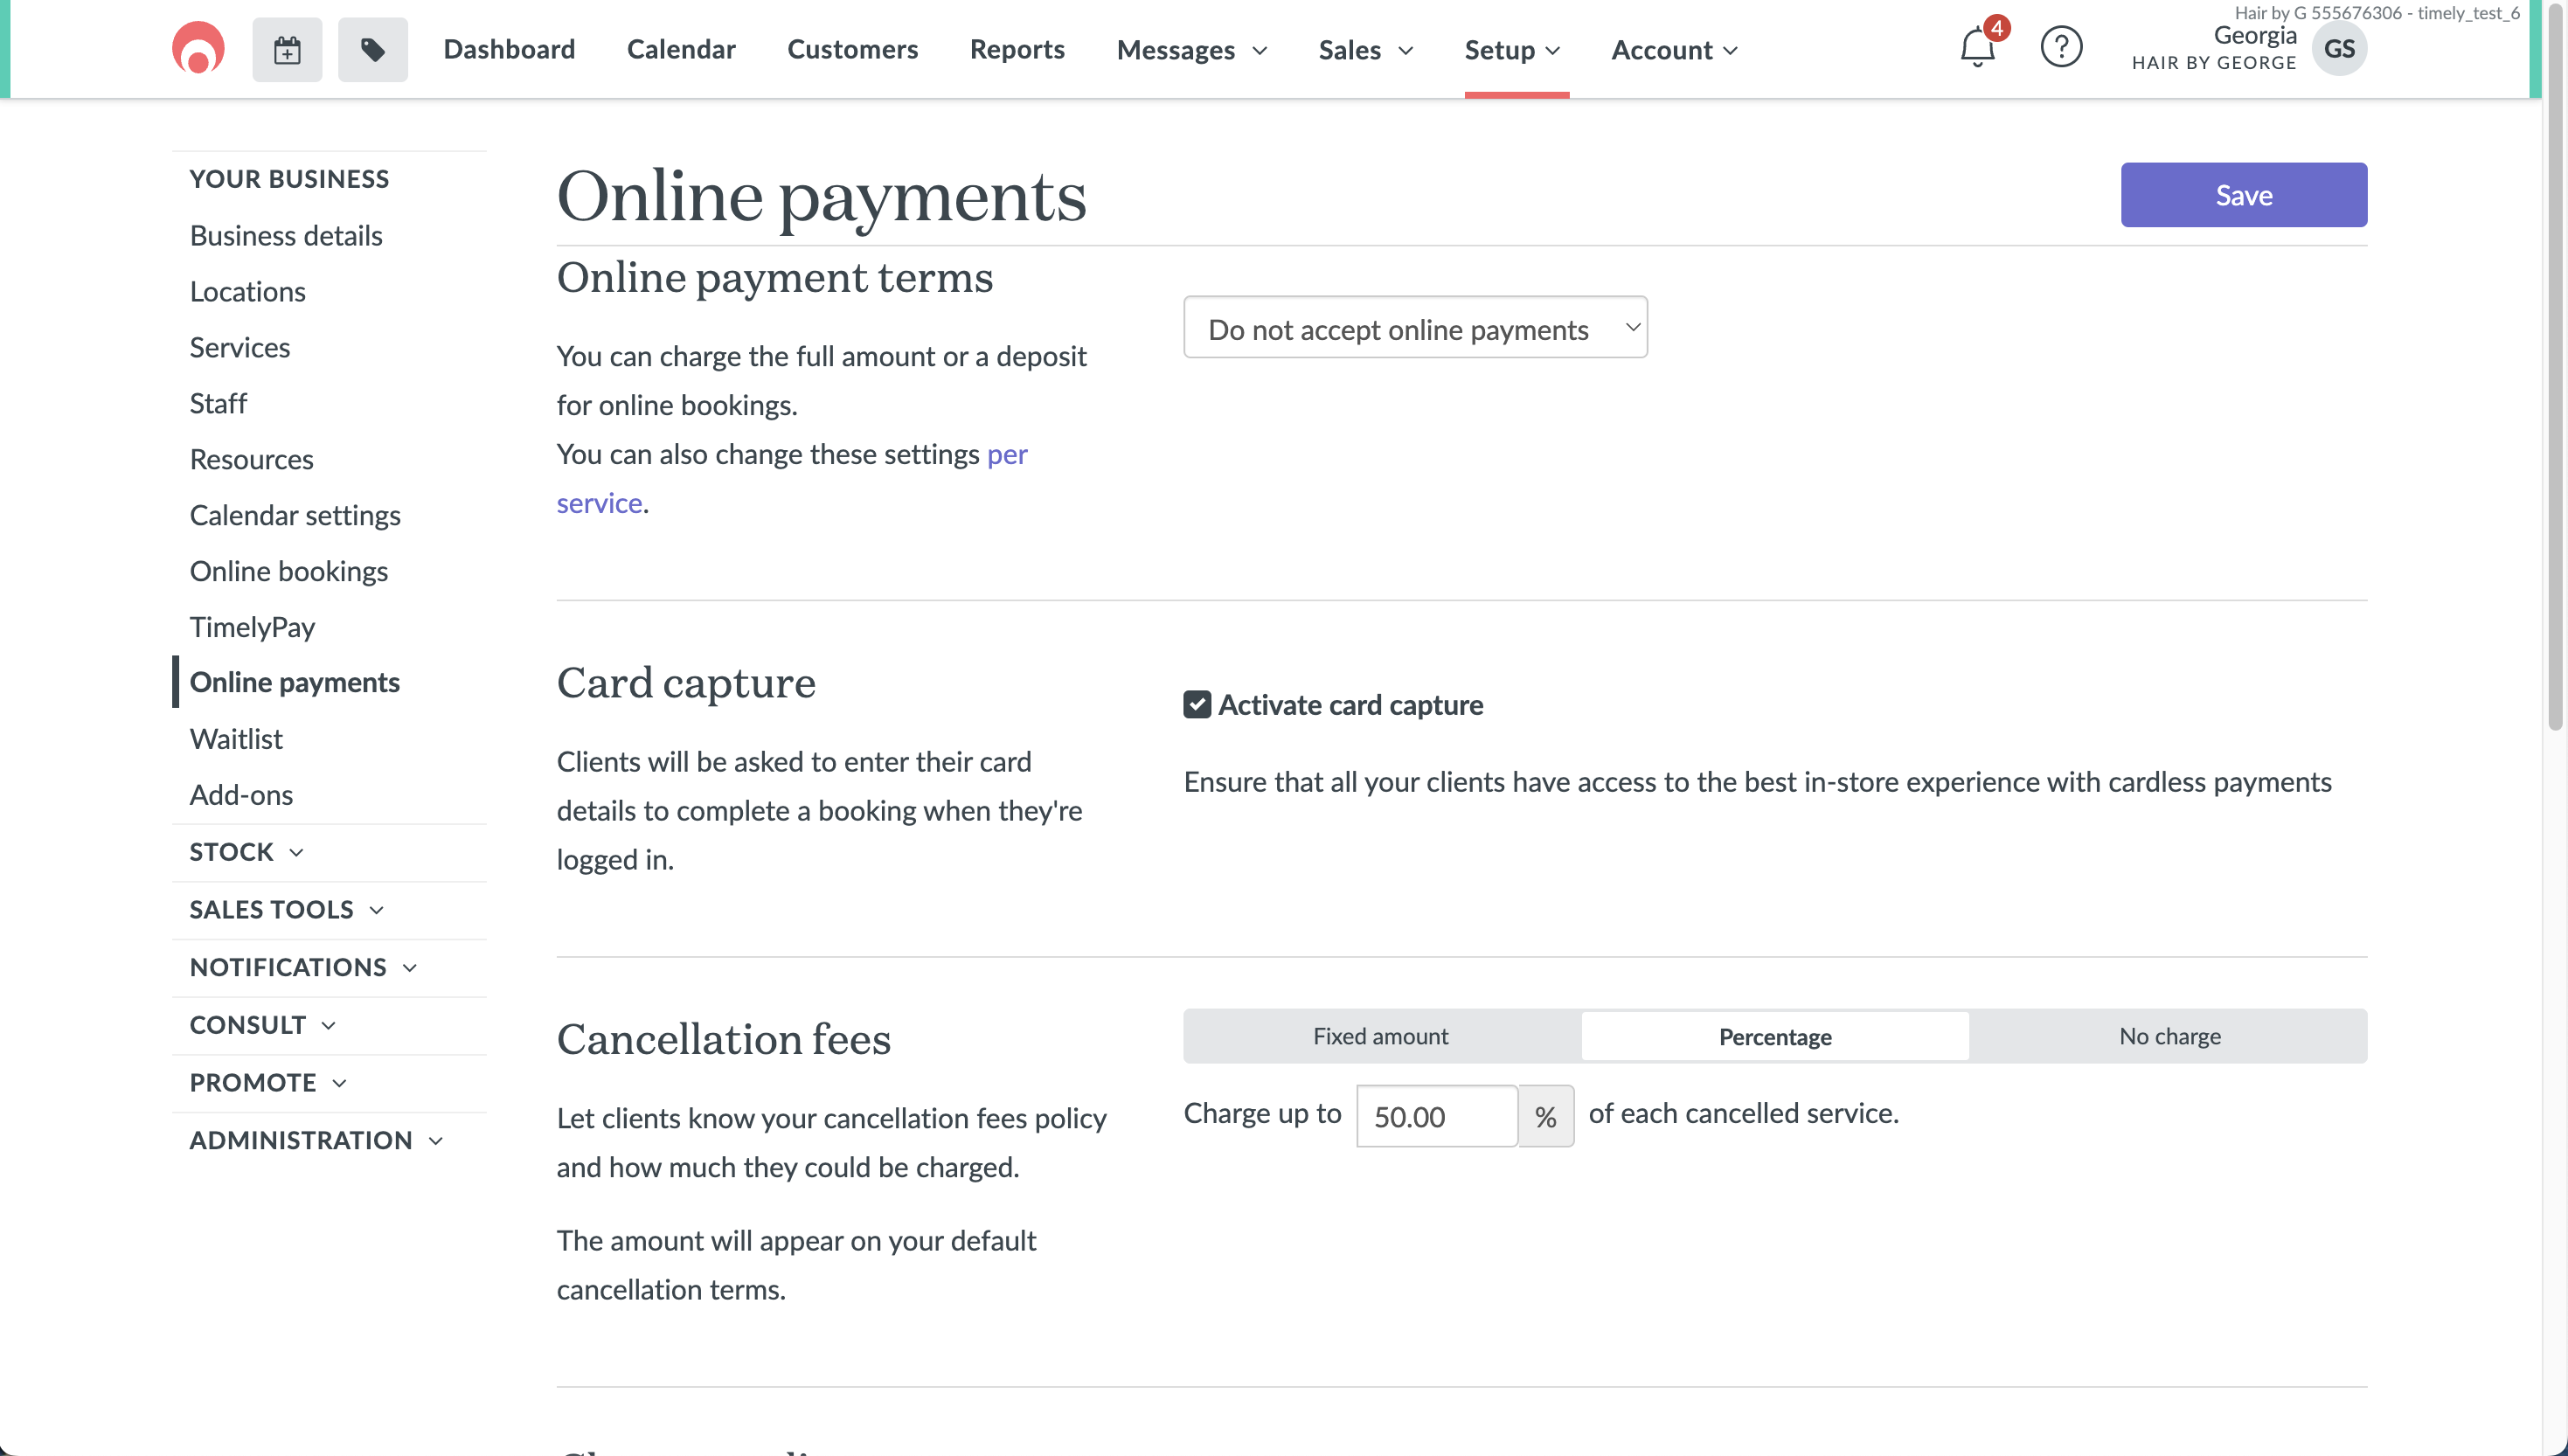Open the new appointment calendar icon
Viewport: 2568px width, 1456px height.
tap(287, 49)
